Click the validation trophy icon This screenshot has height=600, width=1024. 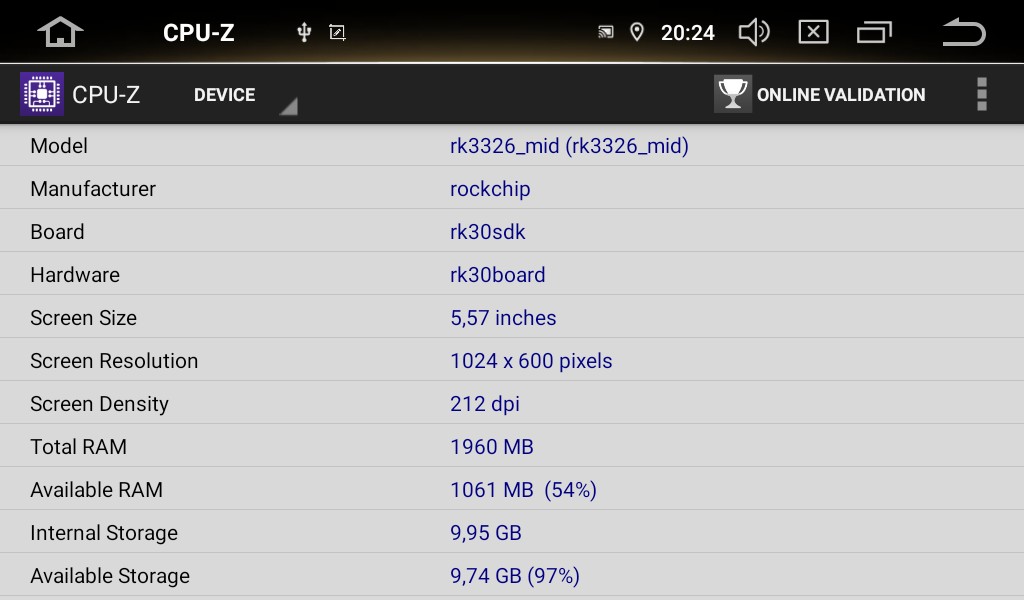(x=733, y=94)
